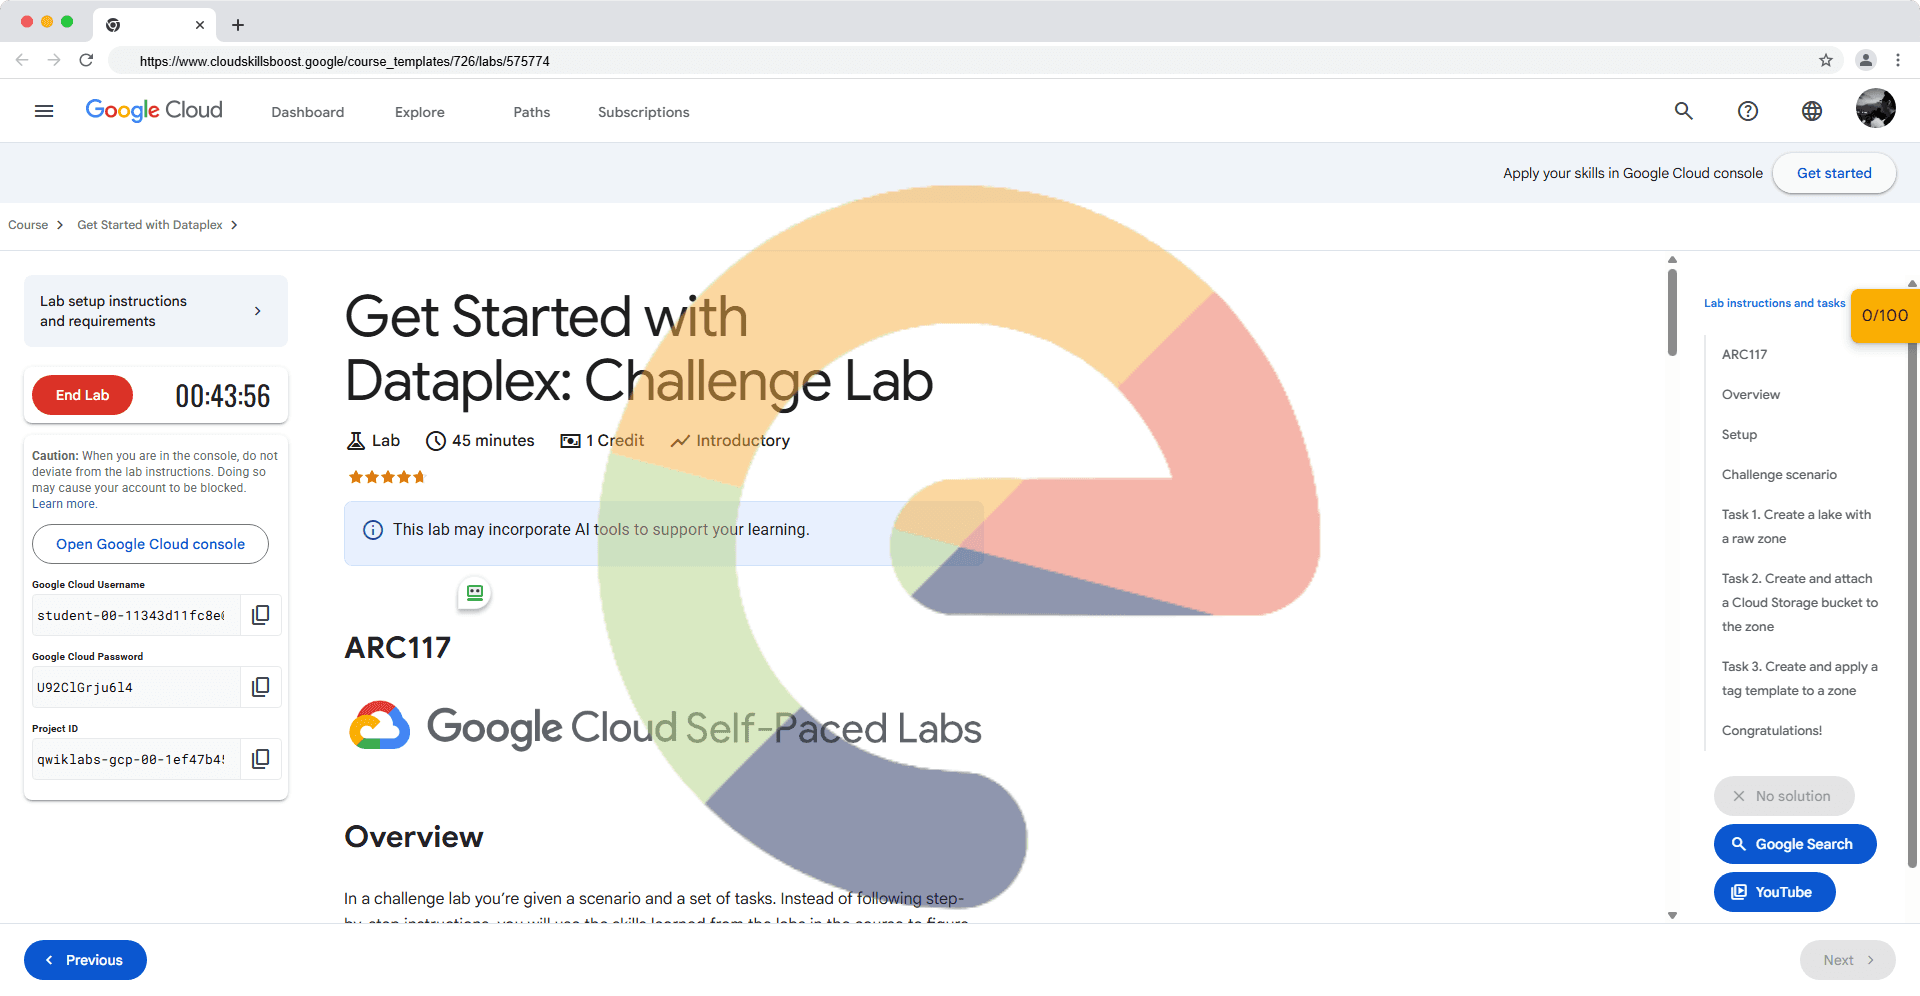This screenshot has height=996, width=1920.
Task: Open the Explore menu item
Action: (x=420, y=112)
